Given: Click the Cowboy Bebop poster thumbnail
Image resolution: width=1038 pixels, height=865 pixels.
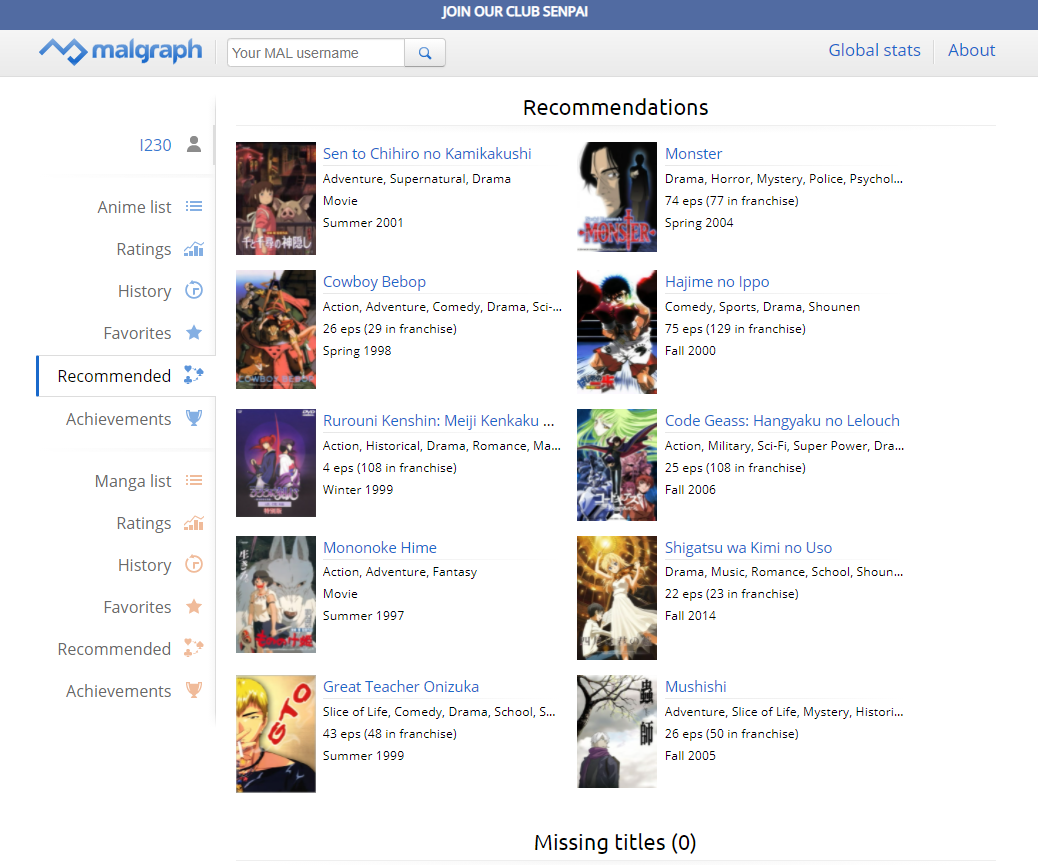Looking at the screenshot, I should [x=275, y=330].
